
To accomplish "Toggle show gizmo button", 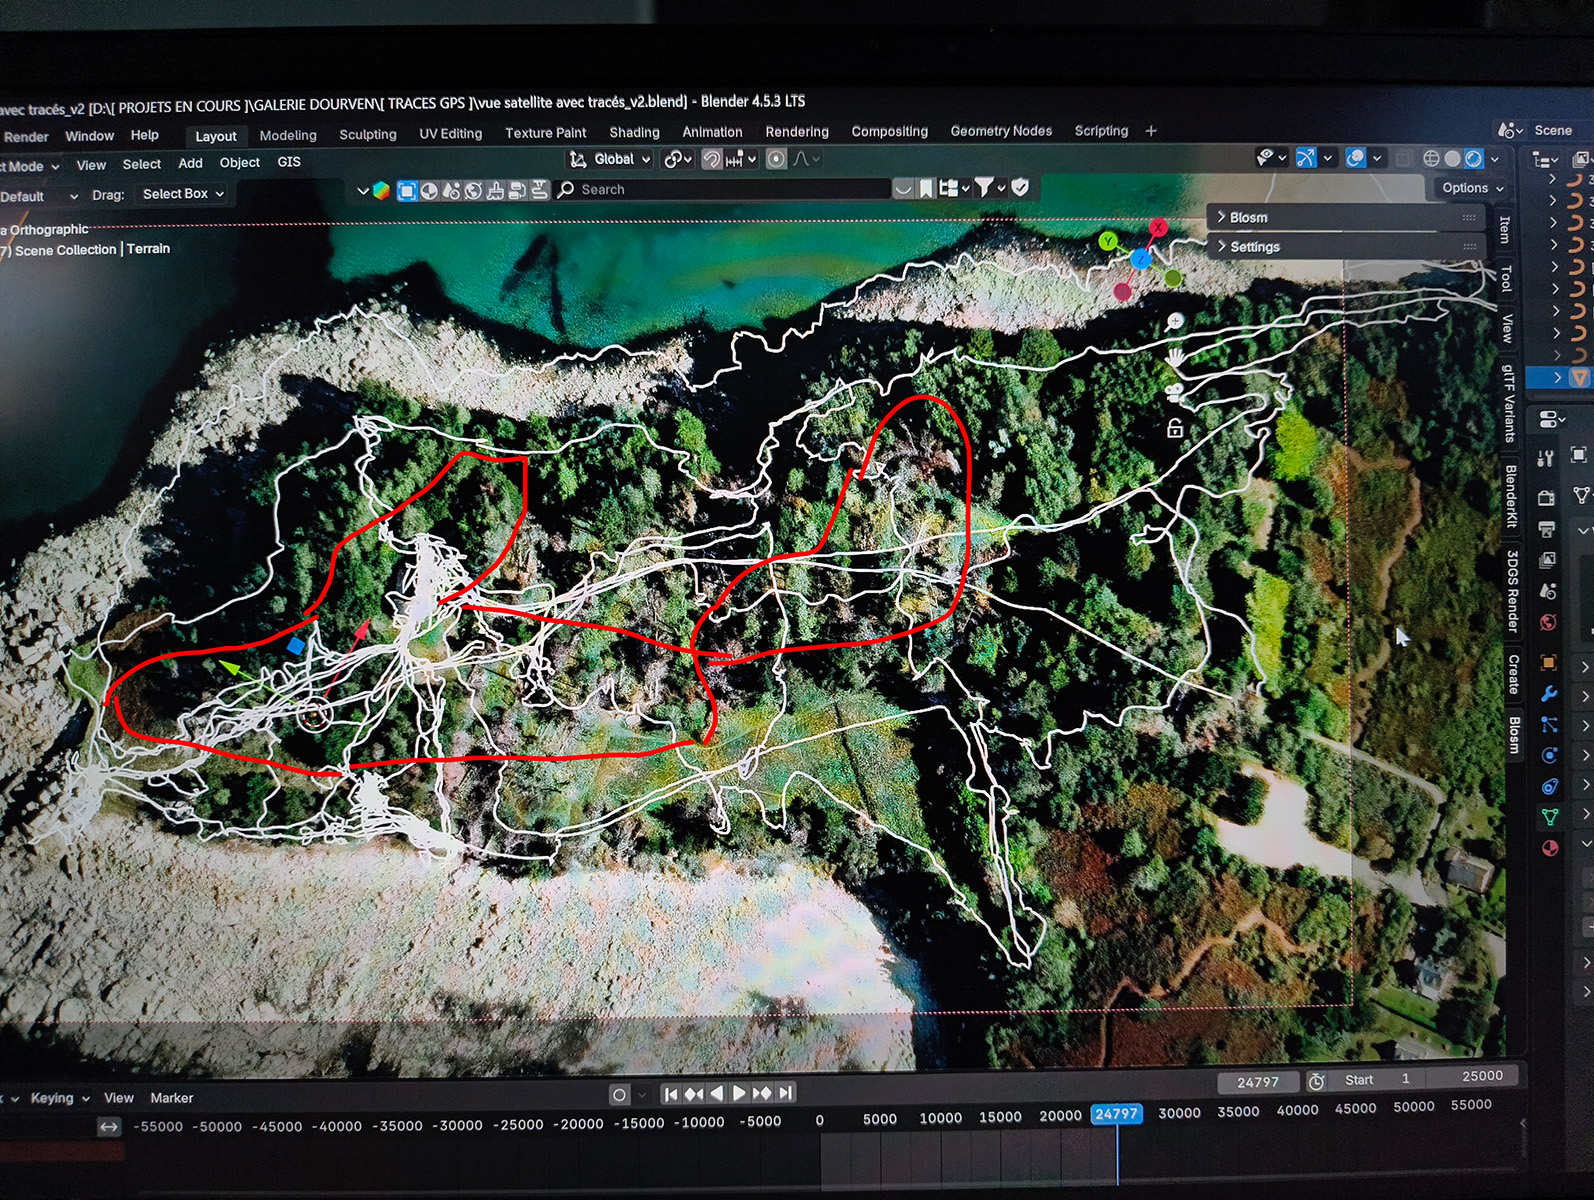I will click(1306, 158).
